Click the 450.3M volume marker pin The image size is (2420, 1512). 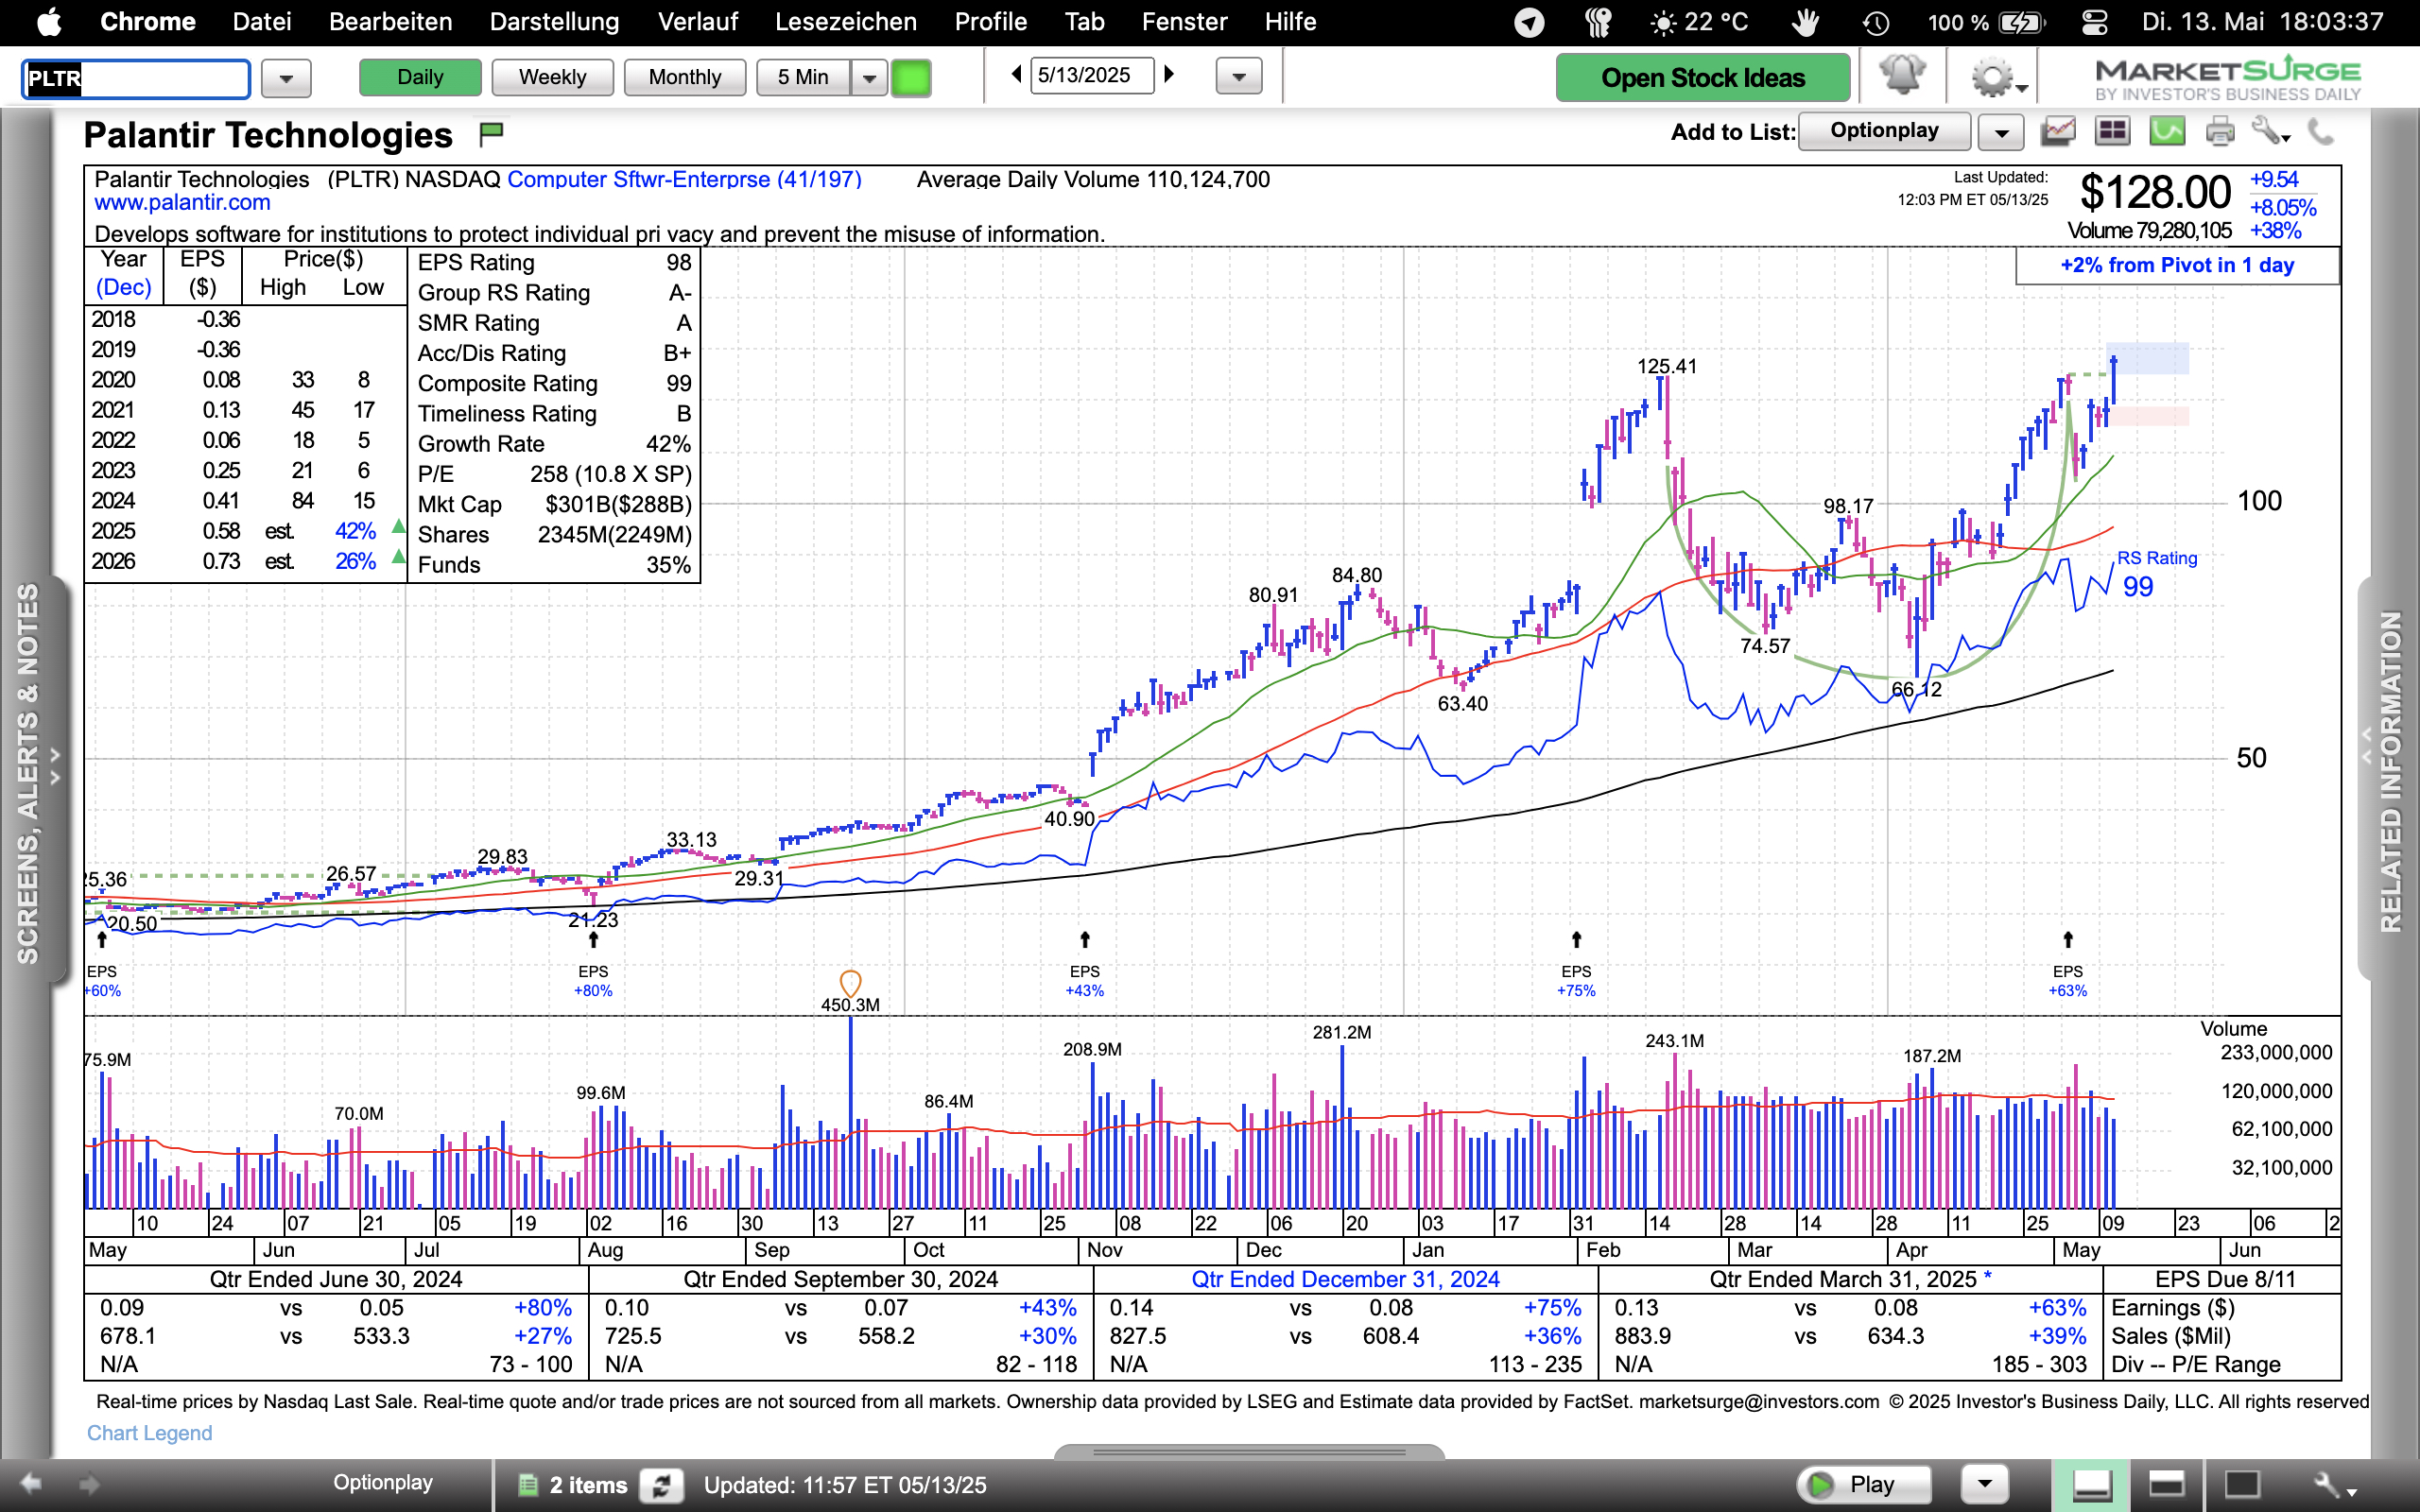[850, 982]
